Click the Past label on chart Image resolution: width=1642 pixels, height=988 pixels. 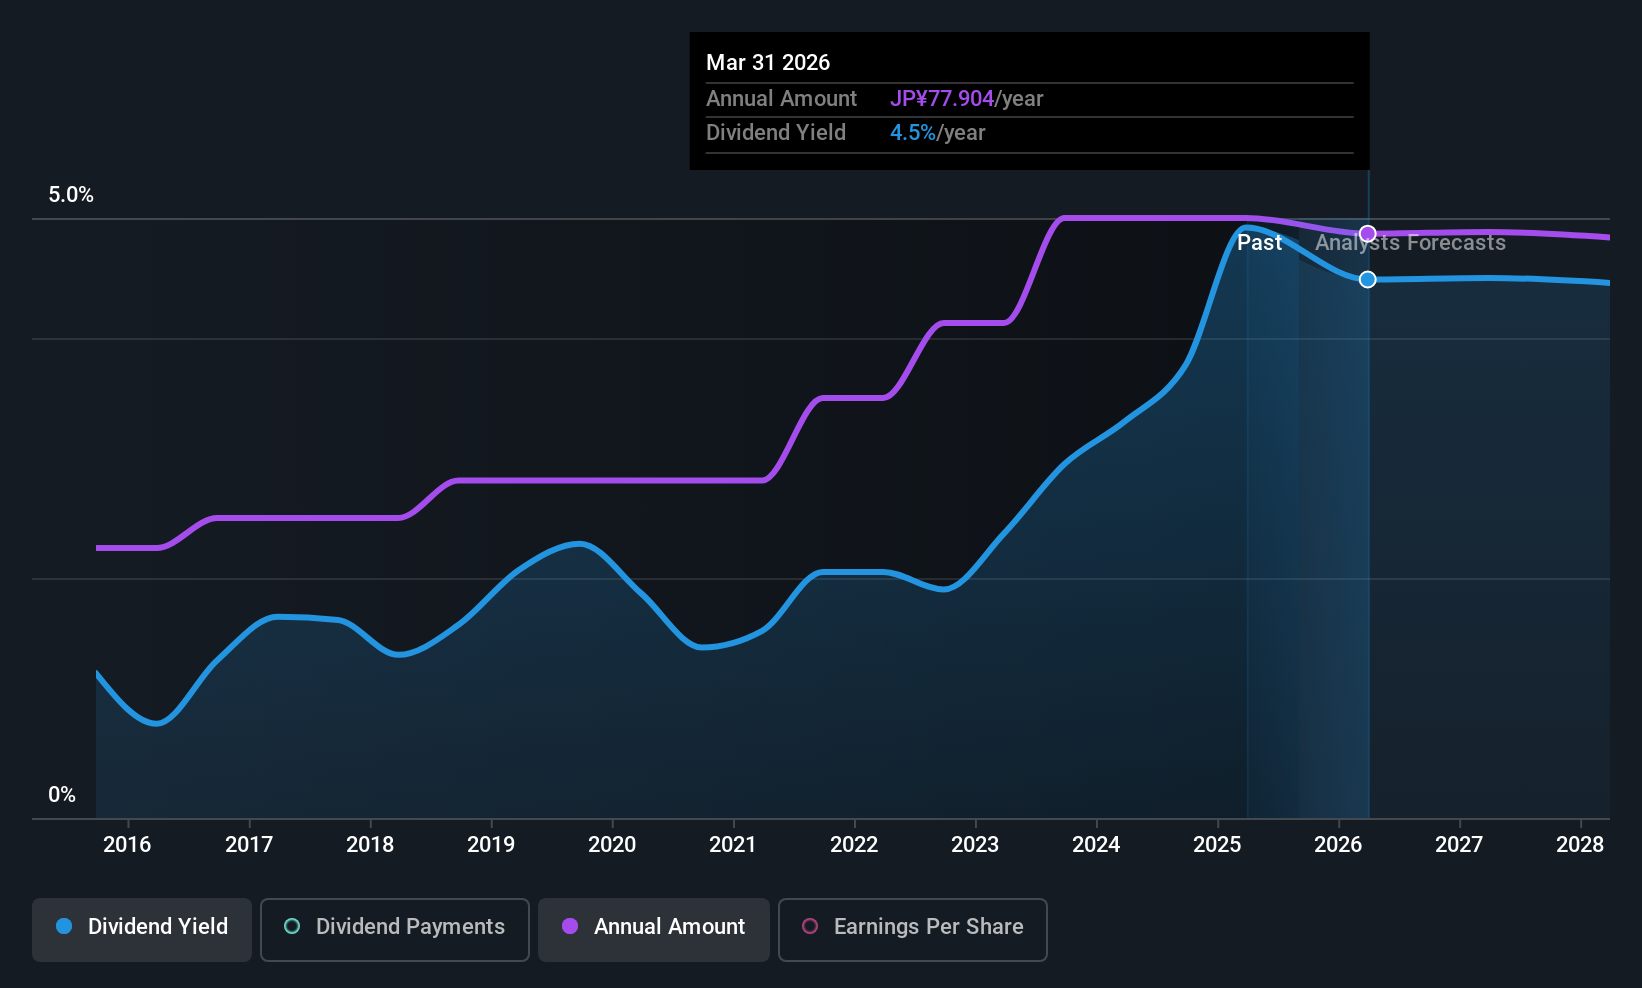click(1259, 243)
